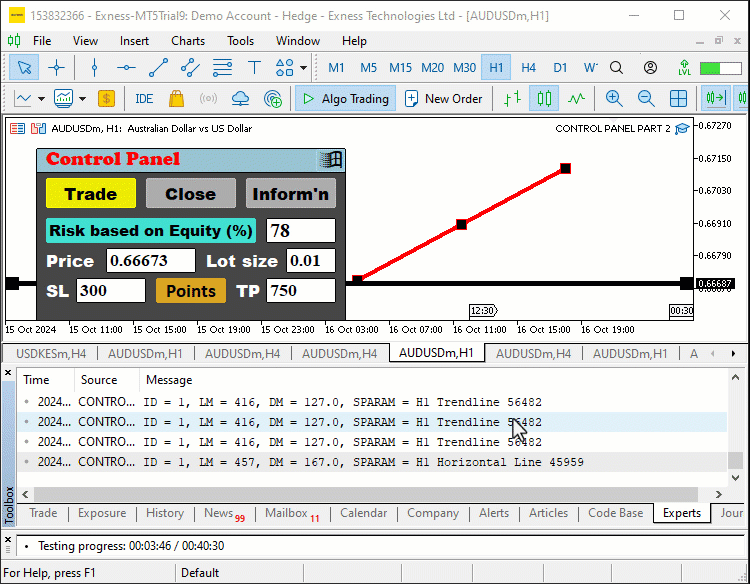
Task: Select the Fibonacci retracement tool
Action: click(x=222, y=67)
